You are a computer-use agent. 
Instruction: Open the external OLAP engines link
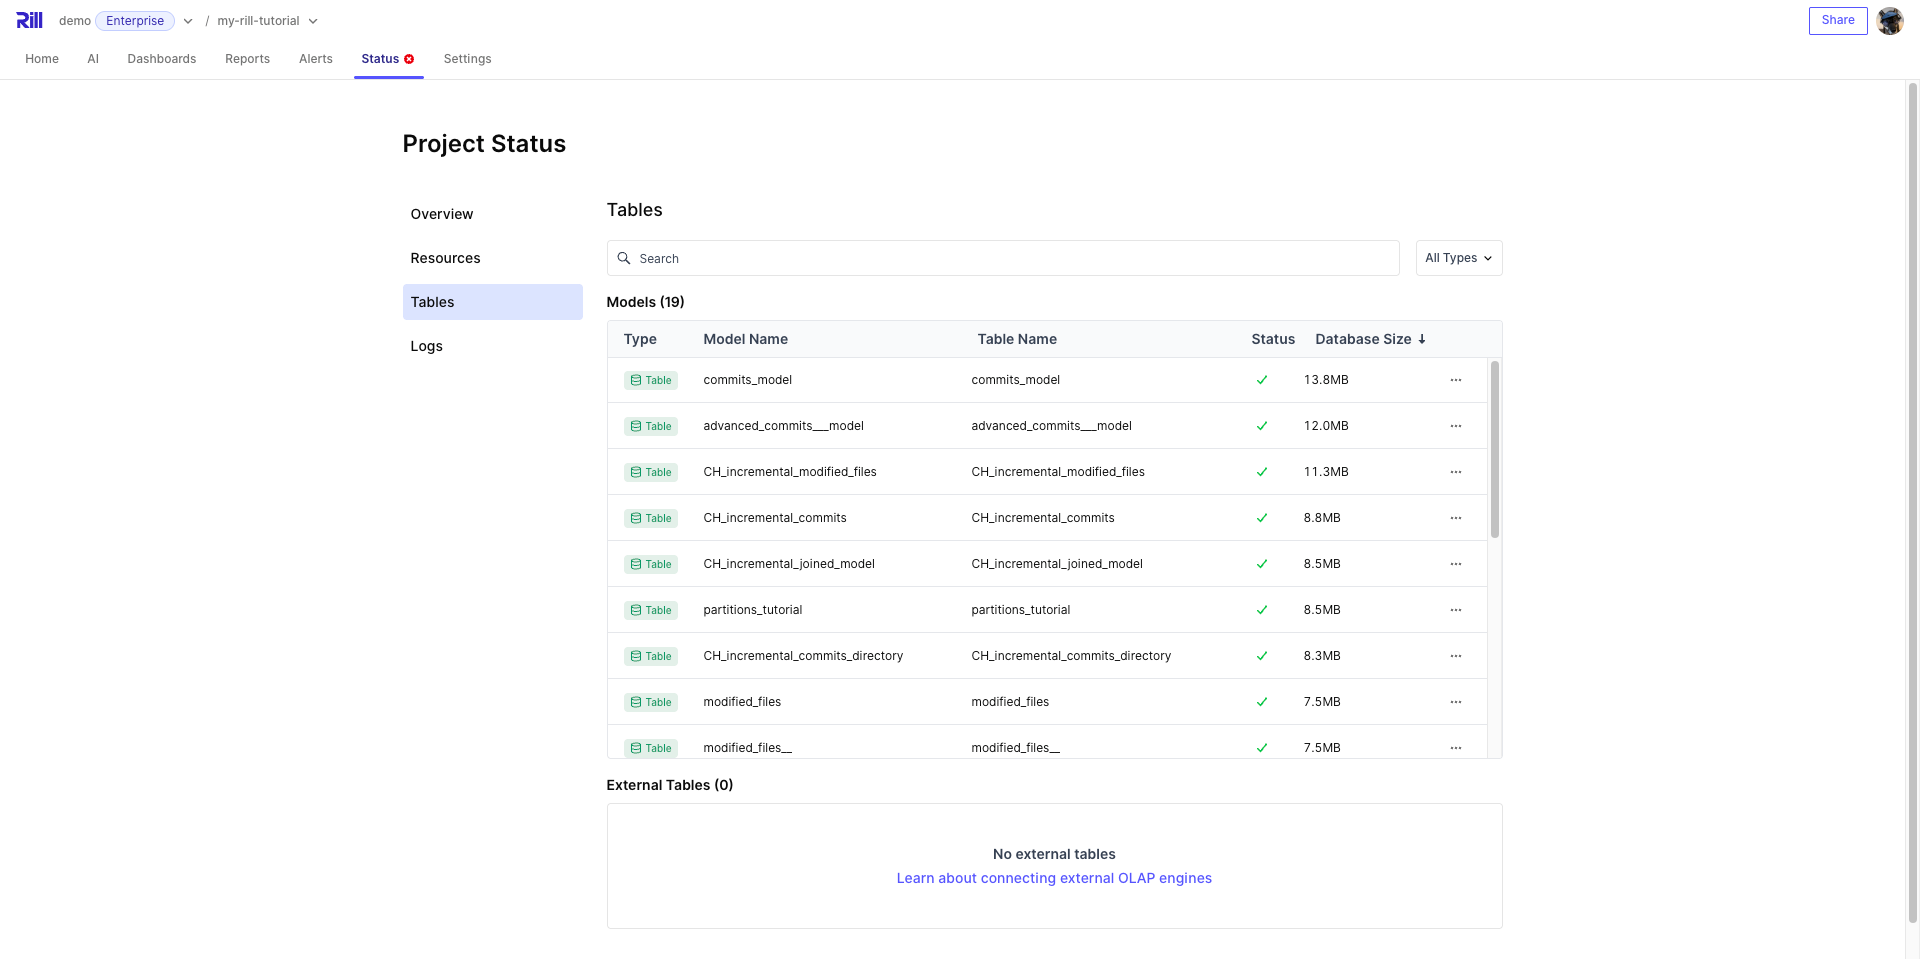tap(1053, 878)
